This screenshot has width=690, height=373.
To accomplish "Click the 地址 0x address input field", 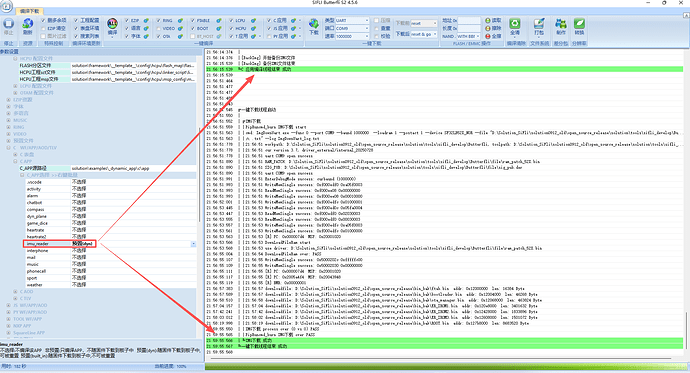I will coord(469,20).
